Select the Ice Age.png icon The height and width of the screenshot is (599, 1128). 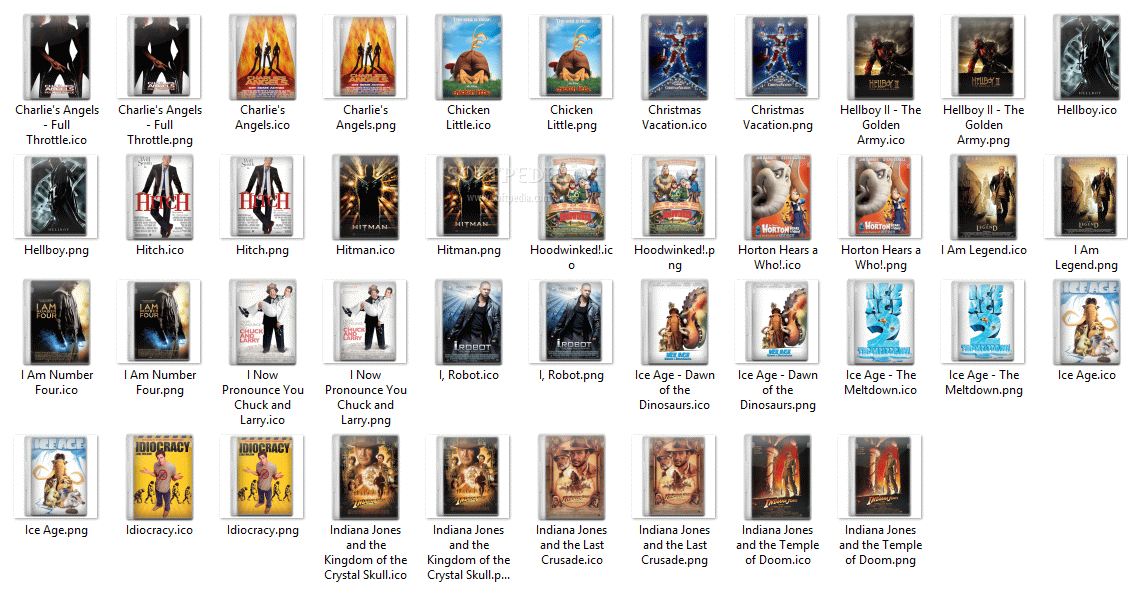[56, 476]
